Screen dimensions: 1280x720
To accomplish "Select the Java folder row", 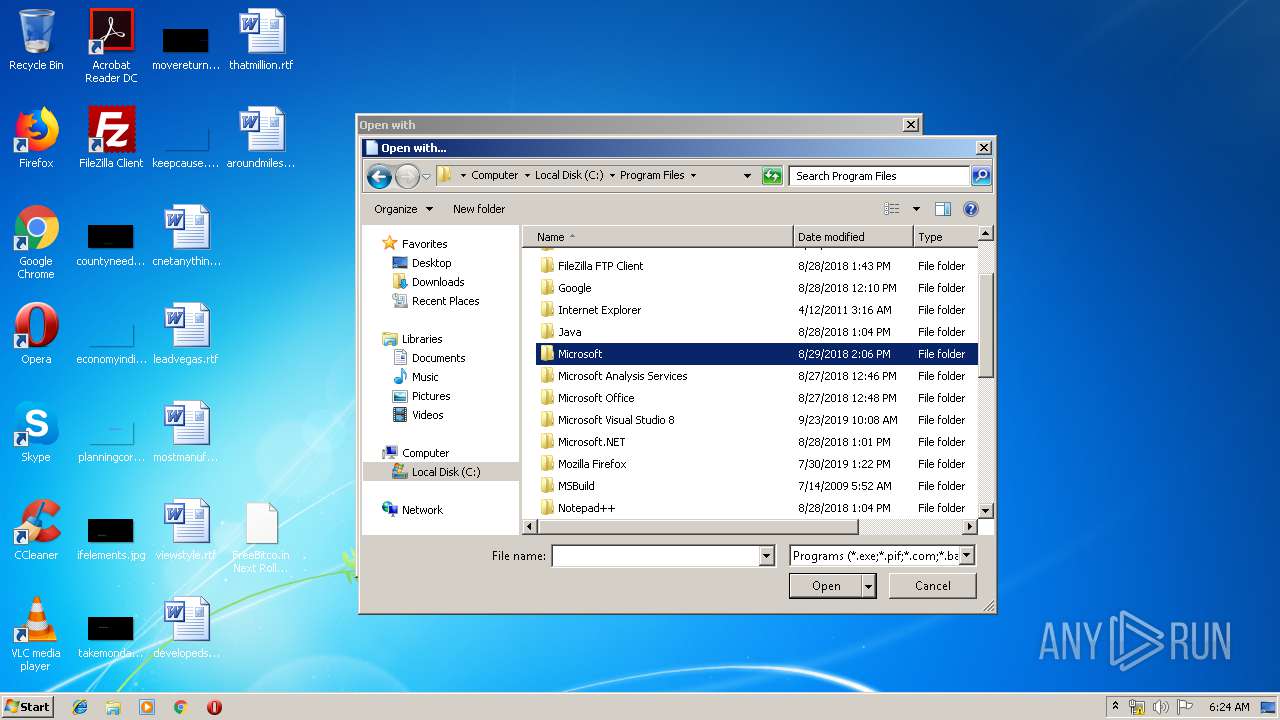I will point(756,332).
